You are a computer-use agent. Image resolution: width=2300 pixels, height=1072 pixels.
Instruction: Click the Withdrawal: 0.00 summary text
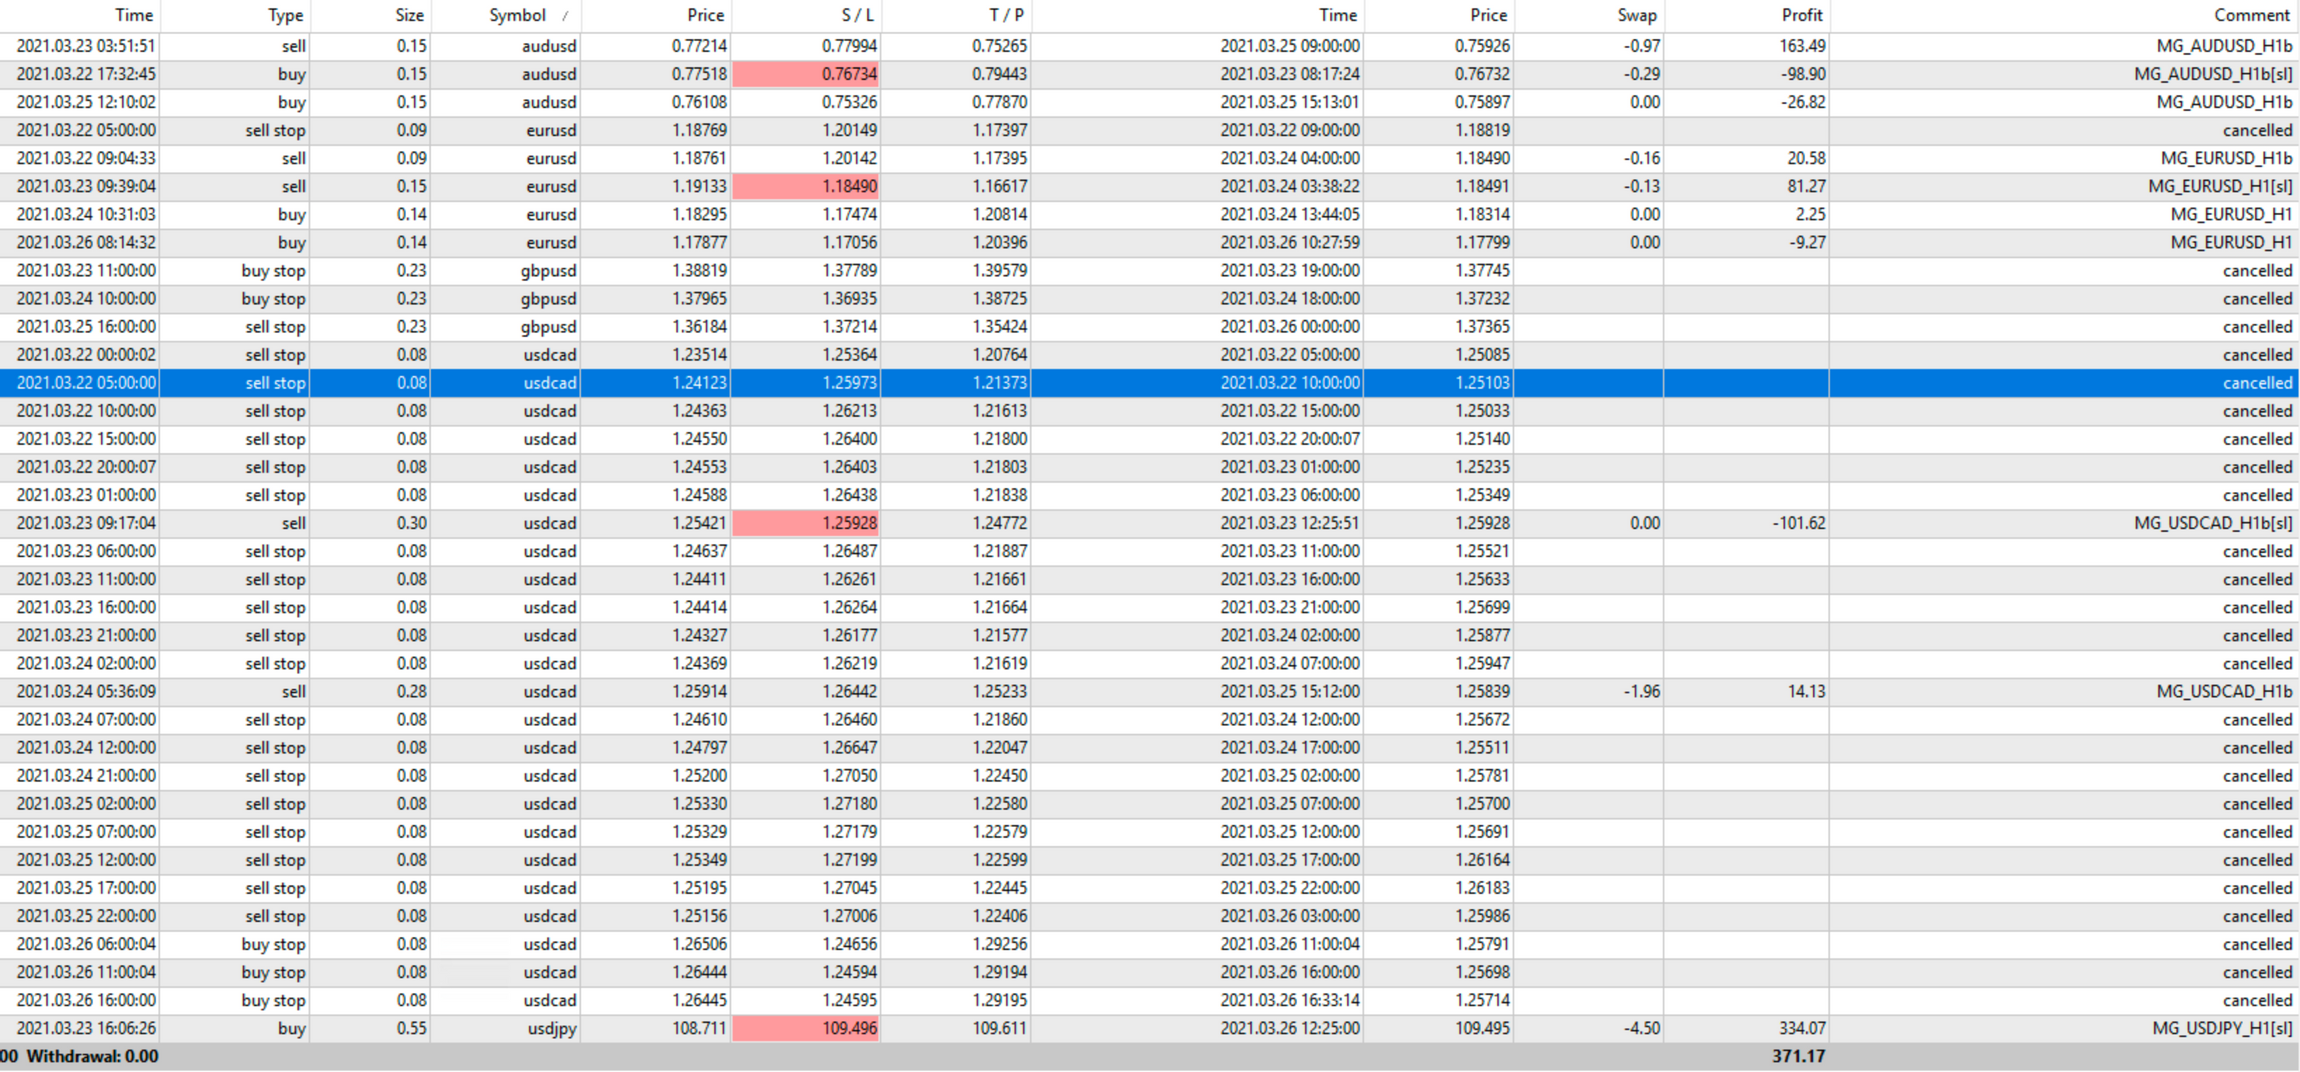[x=92, y=1056]
